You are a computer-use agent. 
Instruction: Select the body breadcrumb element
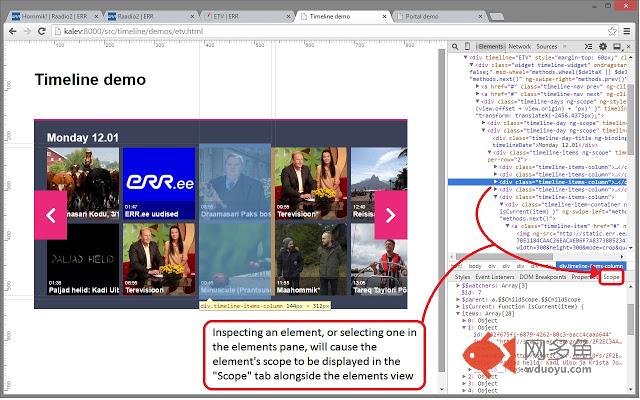[x=475, y=266]
